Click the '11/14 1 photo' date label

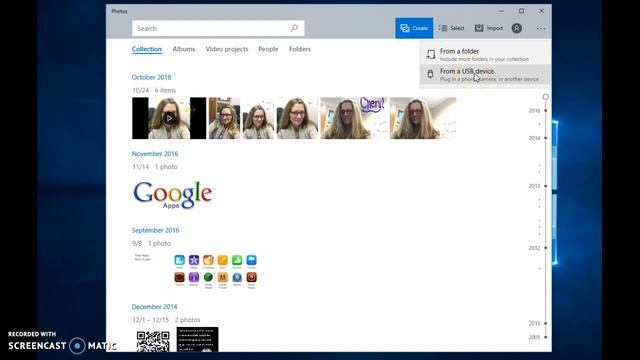point(155,167)
